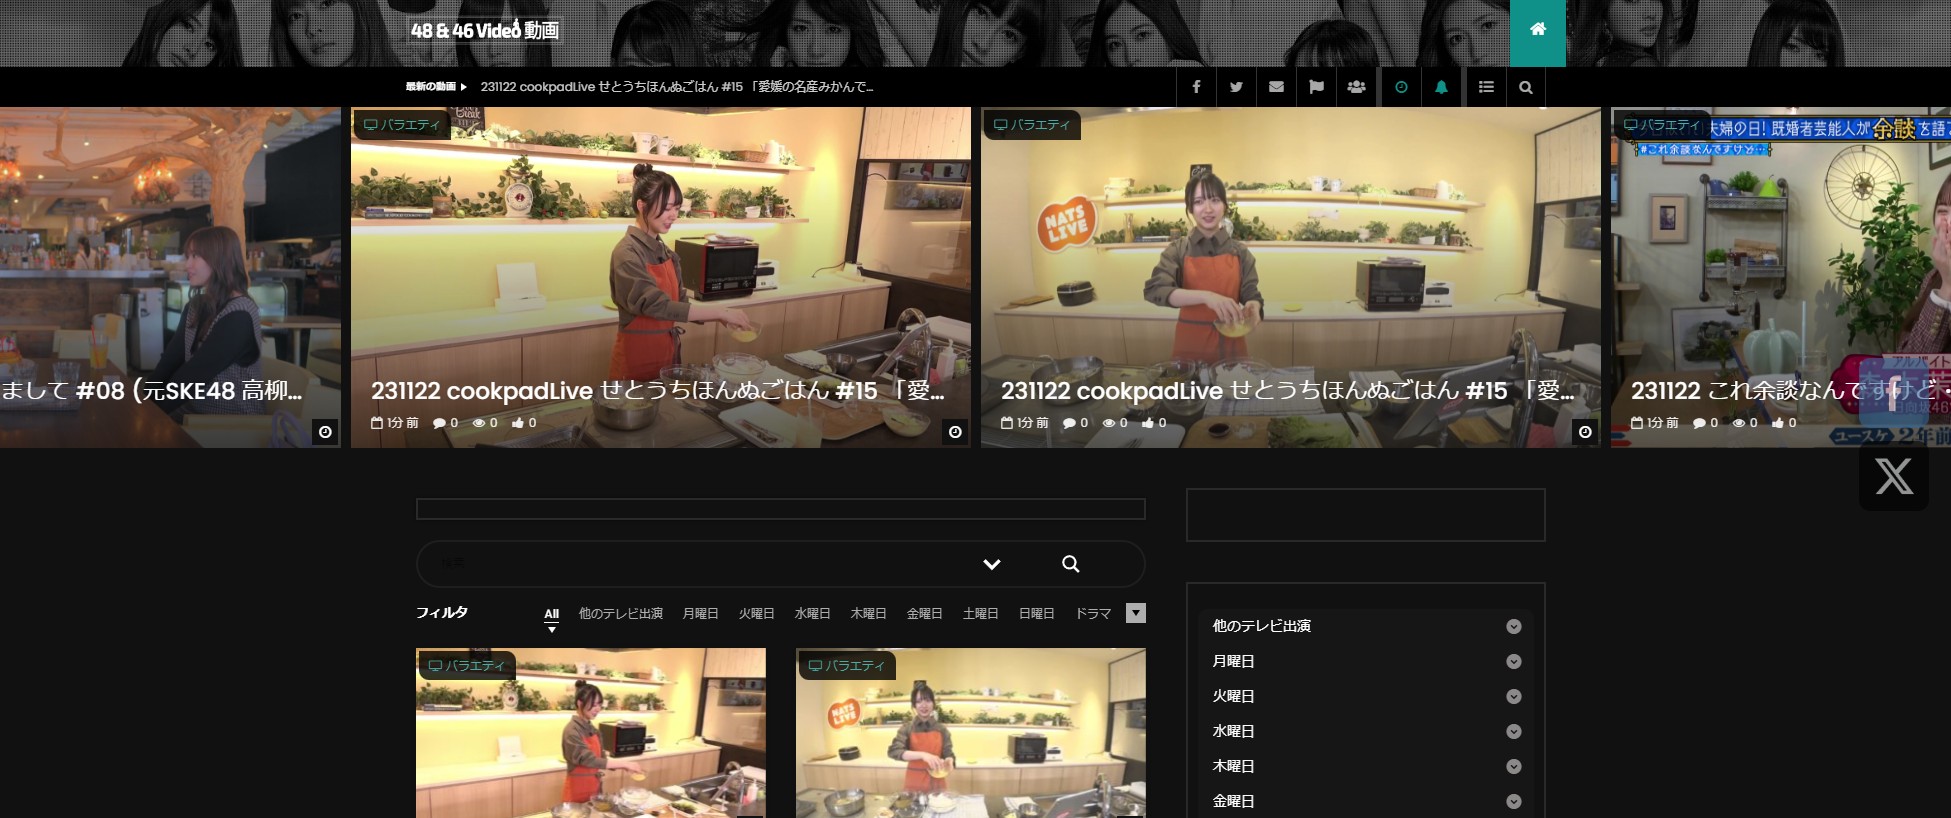Viewport: 1951px width, 818px height.
Task: Expand 月曜日 in the sidebar
Action: click(1513, 661)
